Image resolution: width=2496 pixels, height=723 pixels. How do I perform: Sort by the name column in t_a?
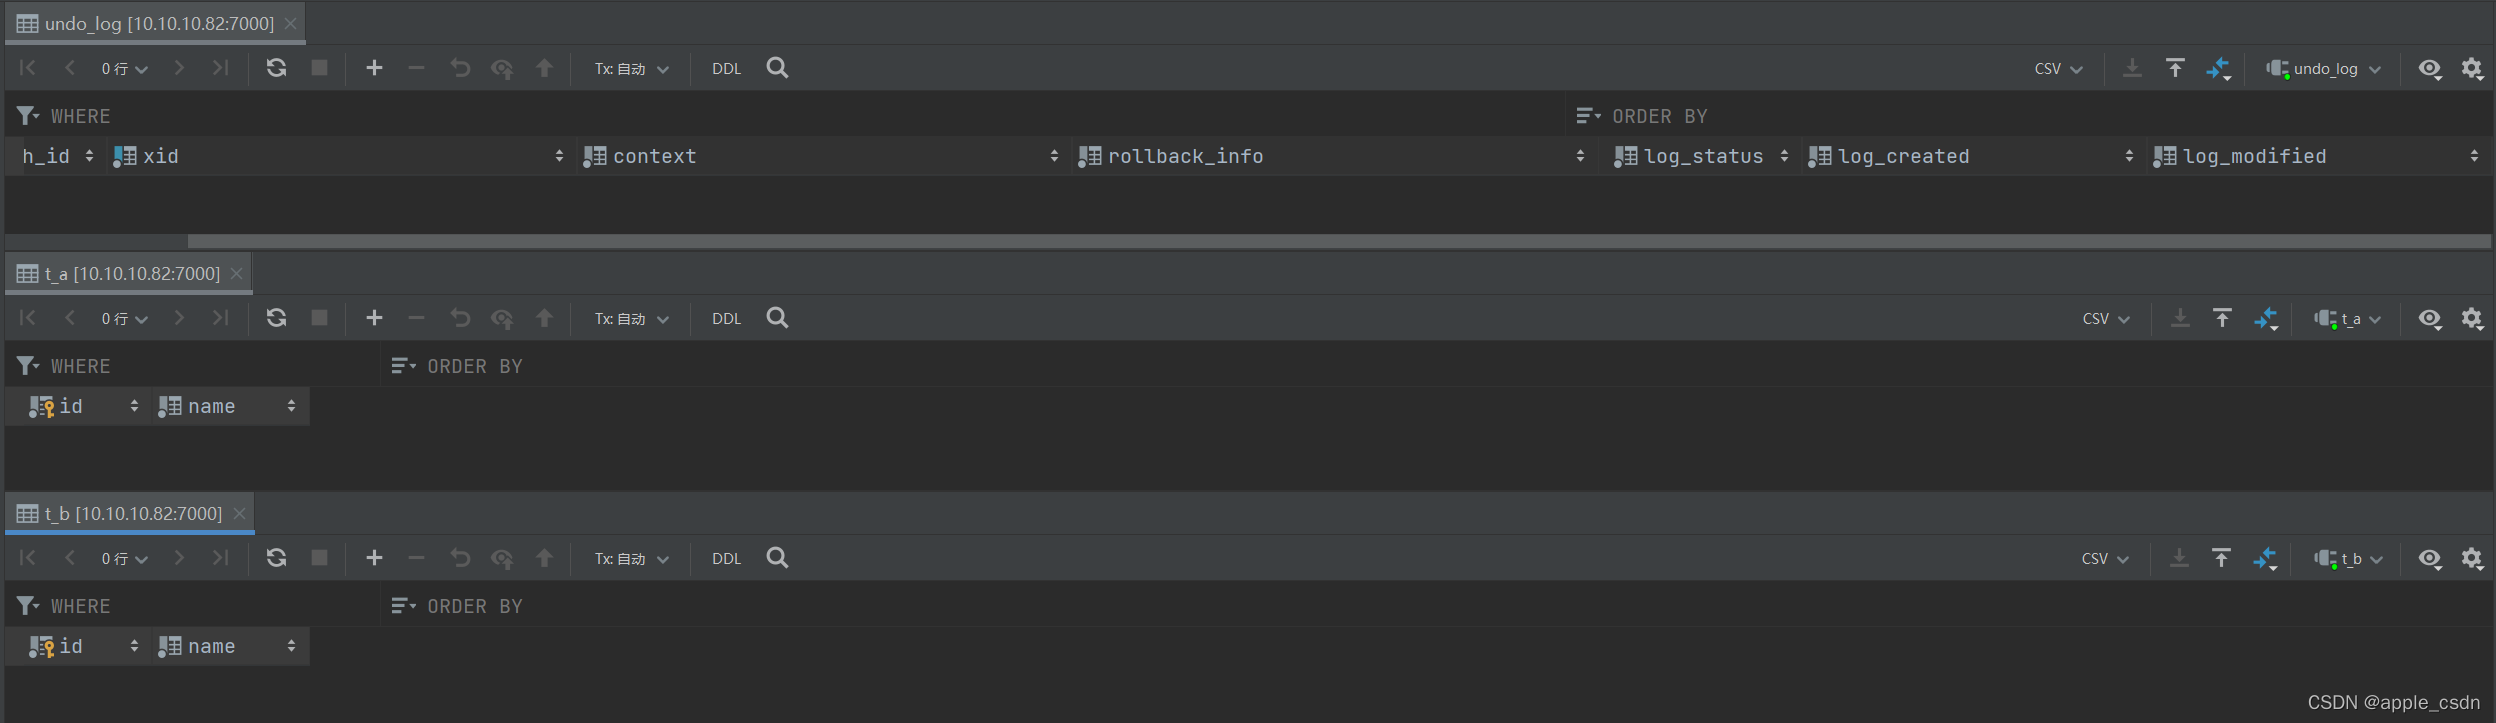pyautogui.click(x=229, y=406)
